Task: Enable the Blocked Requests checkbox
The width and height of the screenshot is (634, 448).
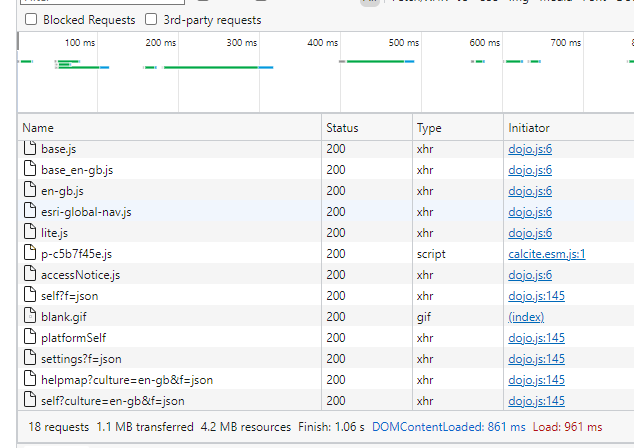Action: [x=31, y=19]
